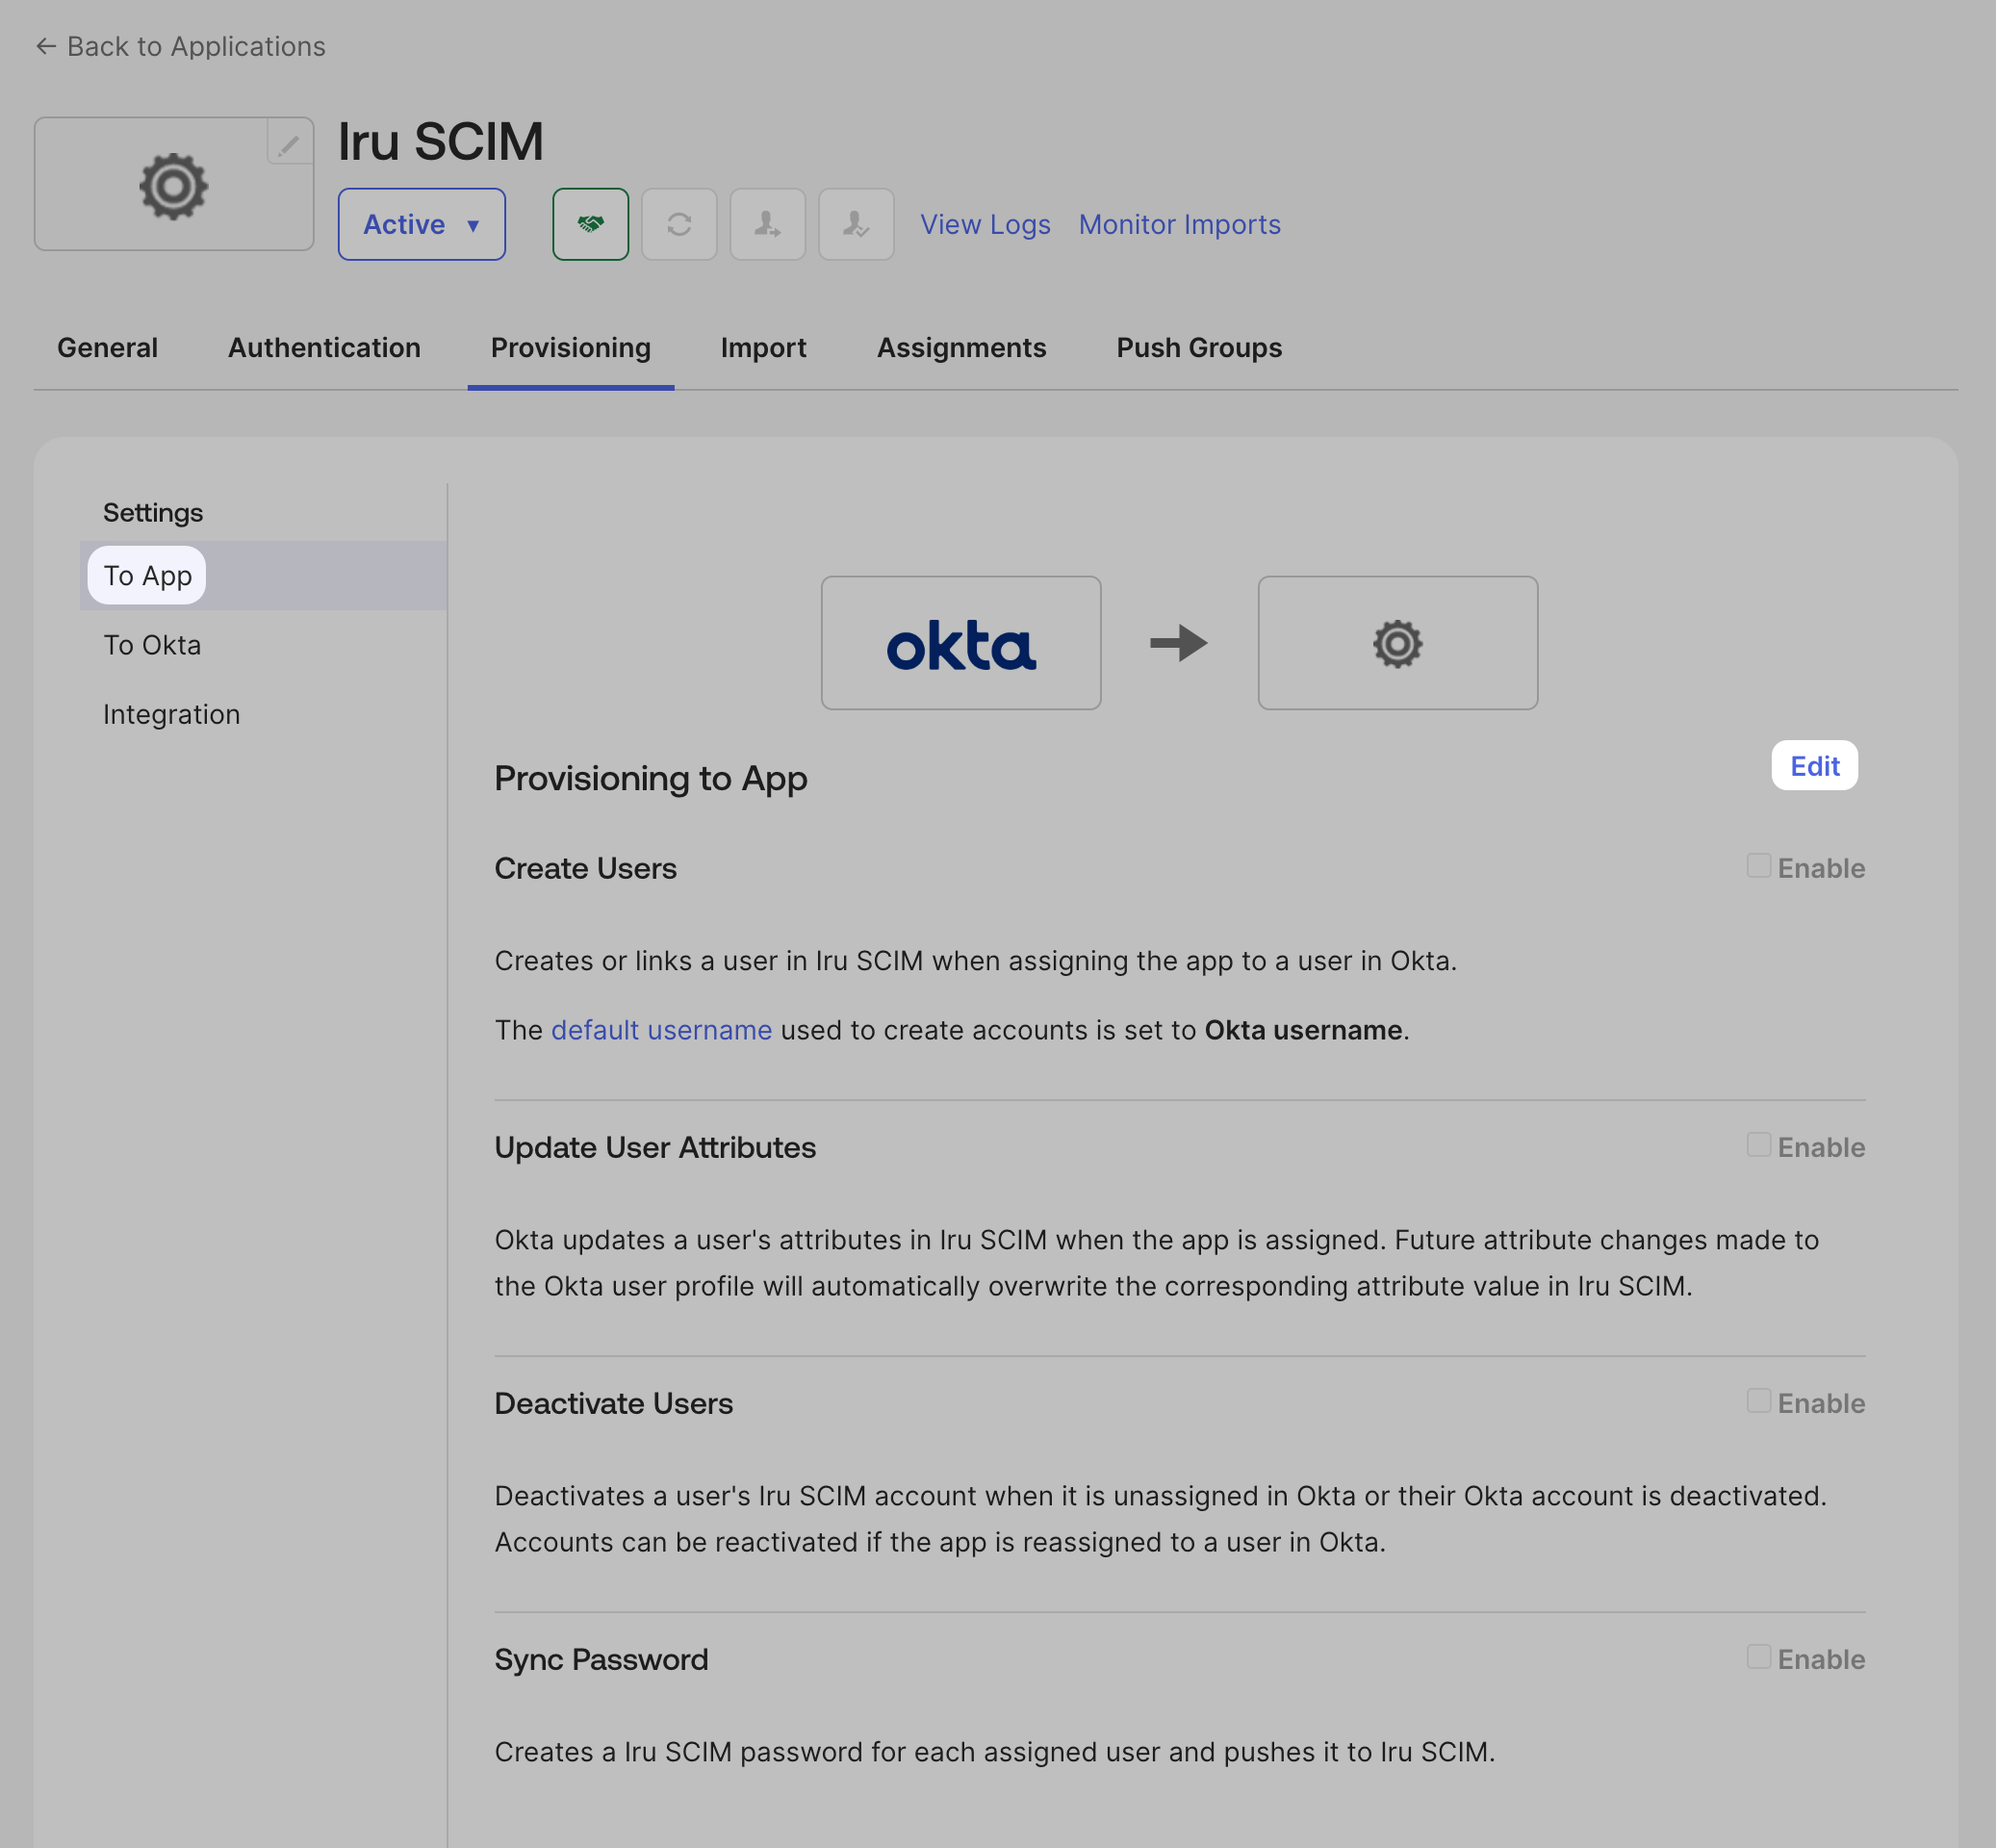This screenshot has height=1848, width=1996.
Task: Enable the Create Users checkbox
Action: tap(1758, 866)
